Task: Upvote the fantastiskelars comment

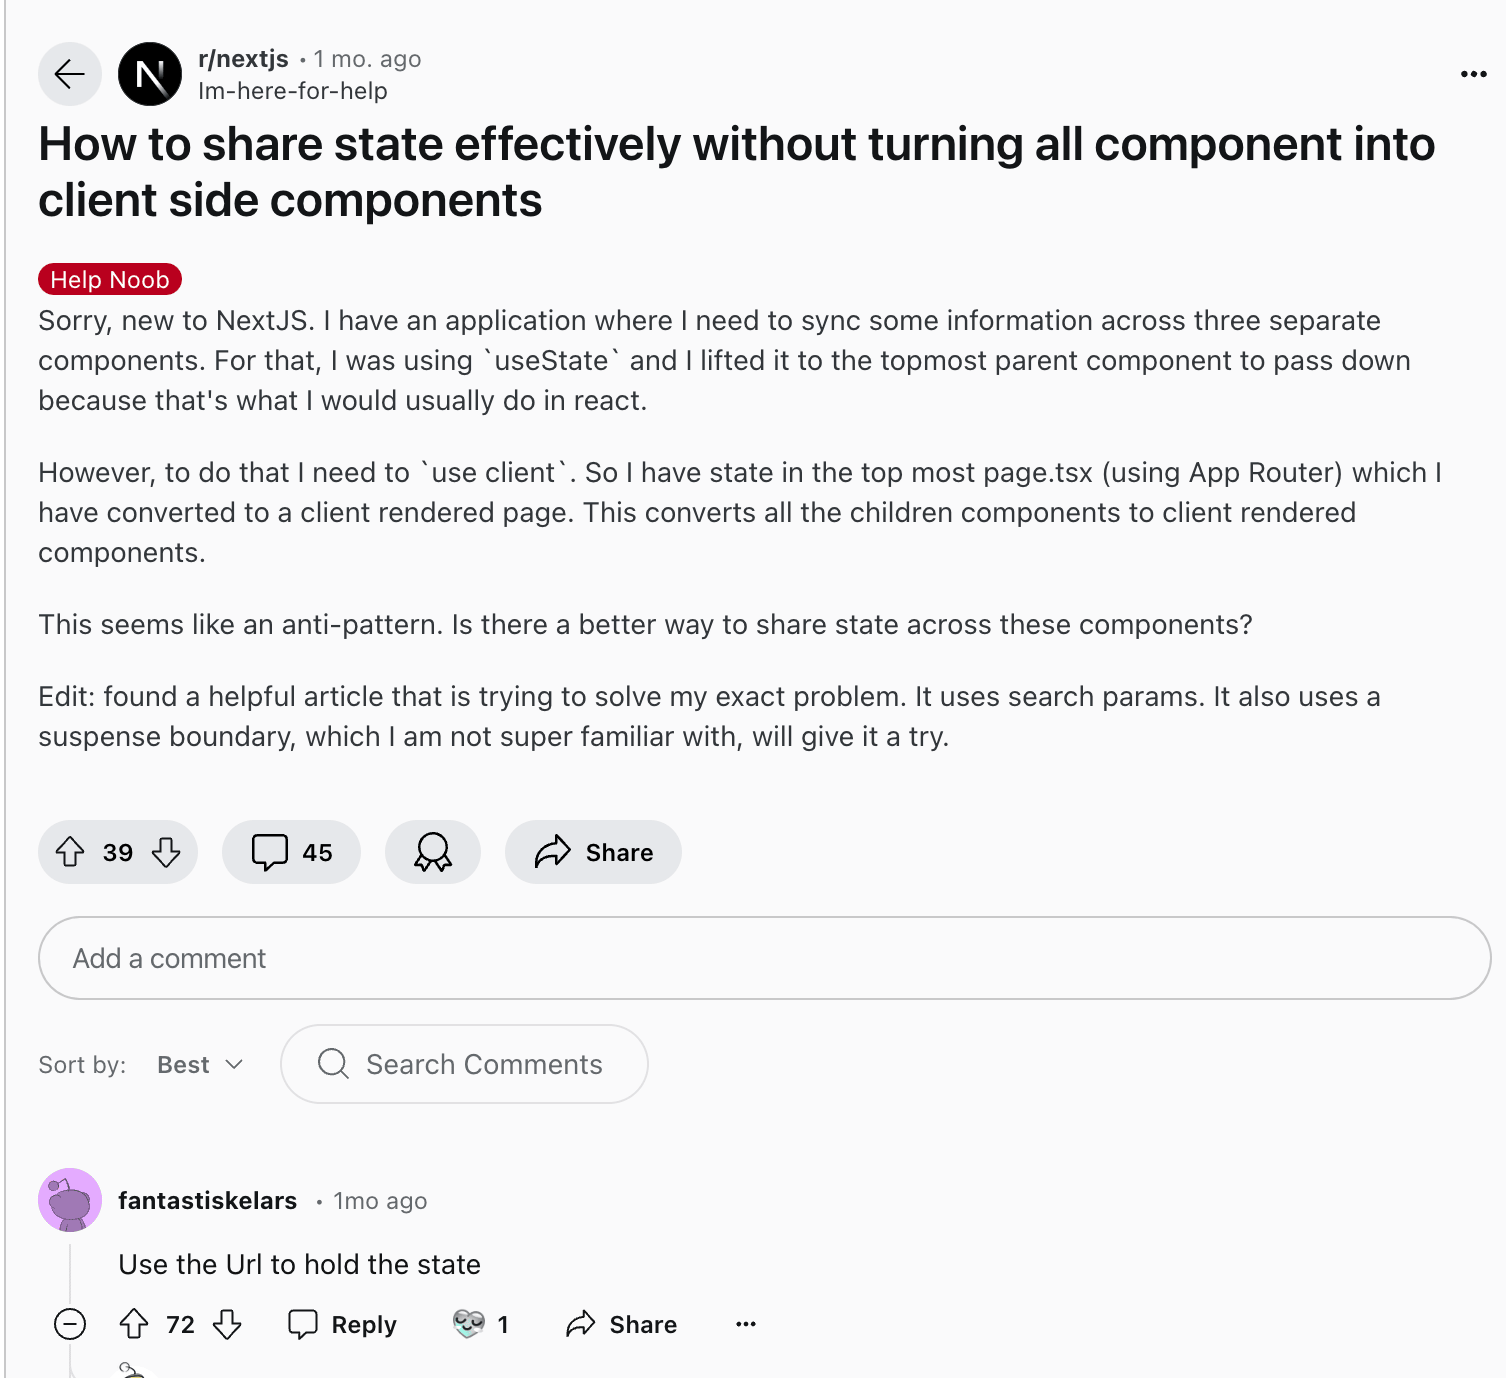Action: pos(134,1324)
